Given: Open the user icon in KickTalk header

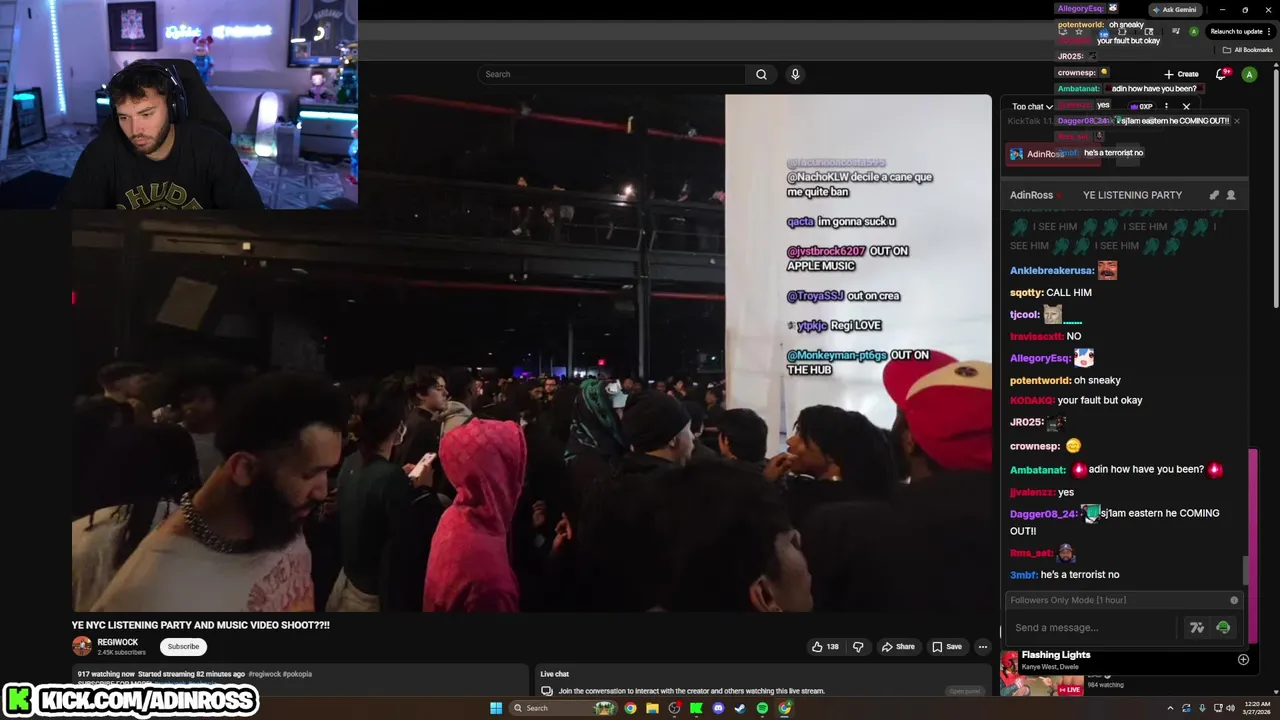Looking at the screenshot, I should tap(1231, 195).
